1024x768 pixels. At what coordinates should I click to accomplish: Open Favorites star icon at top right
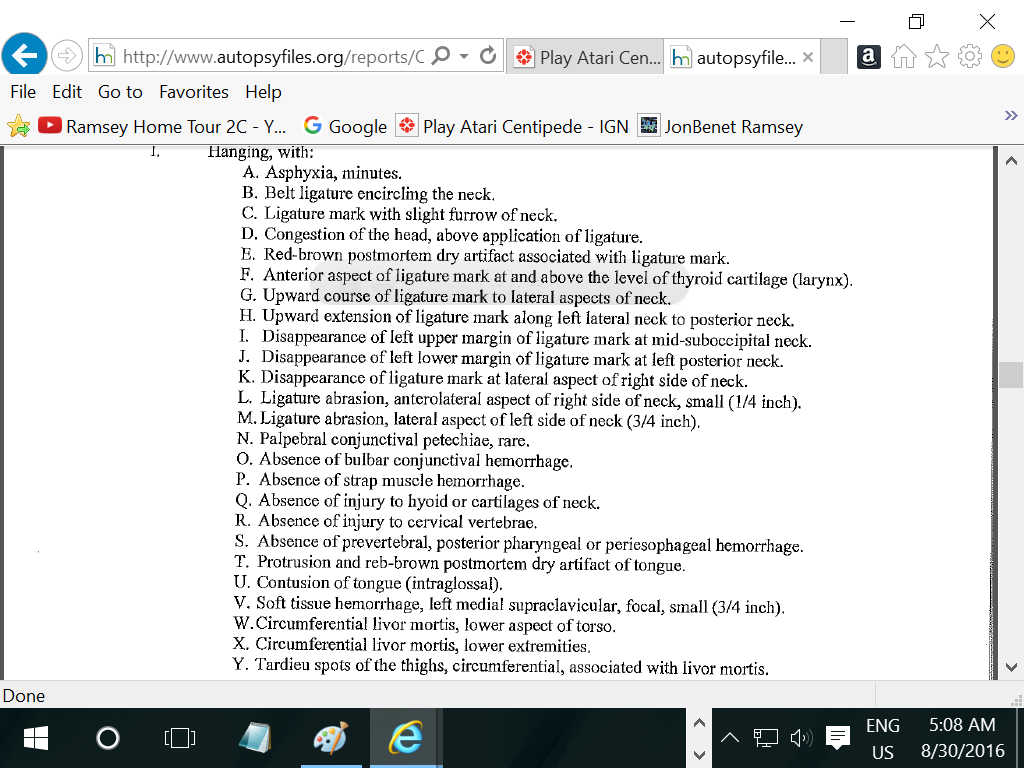pos(936,57)
